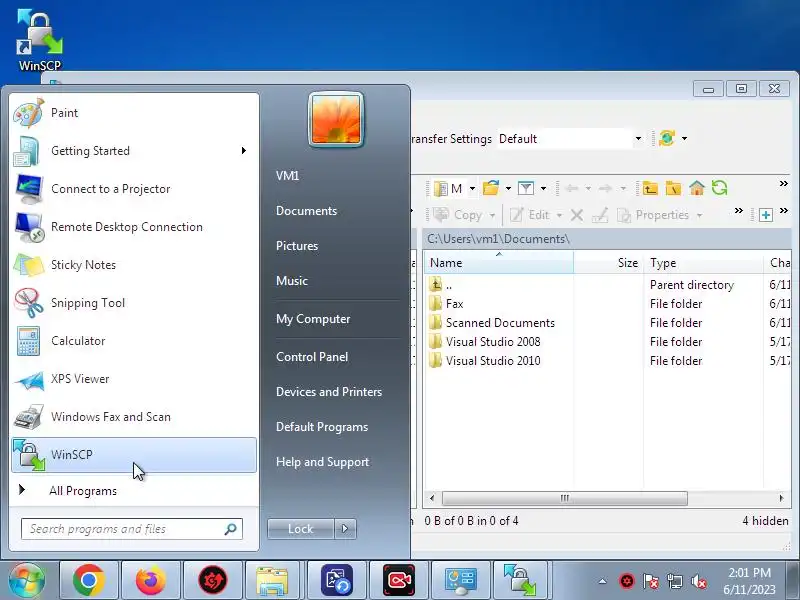Screen dimensions: 800x600
Task: Select the Visual Studio 2008 folder
Action: tap(607, 342)
